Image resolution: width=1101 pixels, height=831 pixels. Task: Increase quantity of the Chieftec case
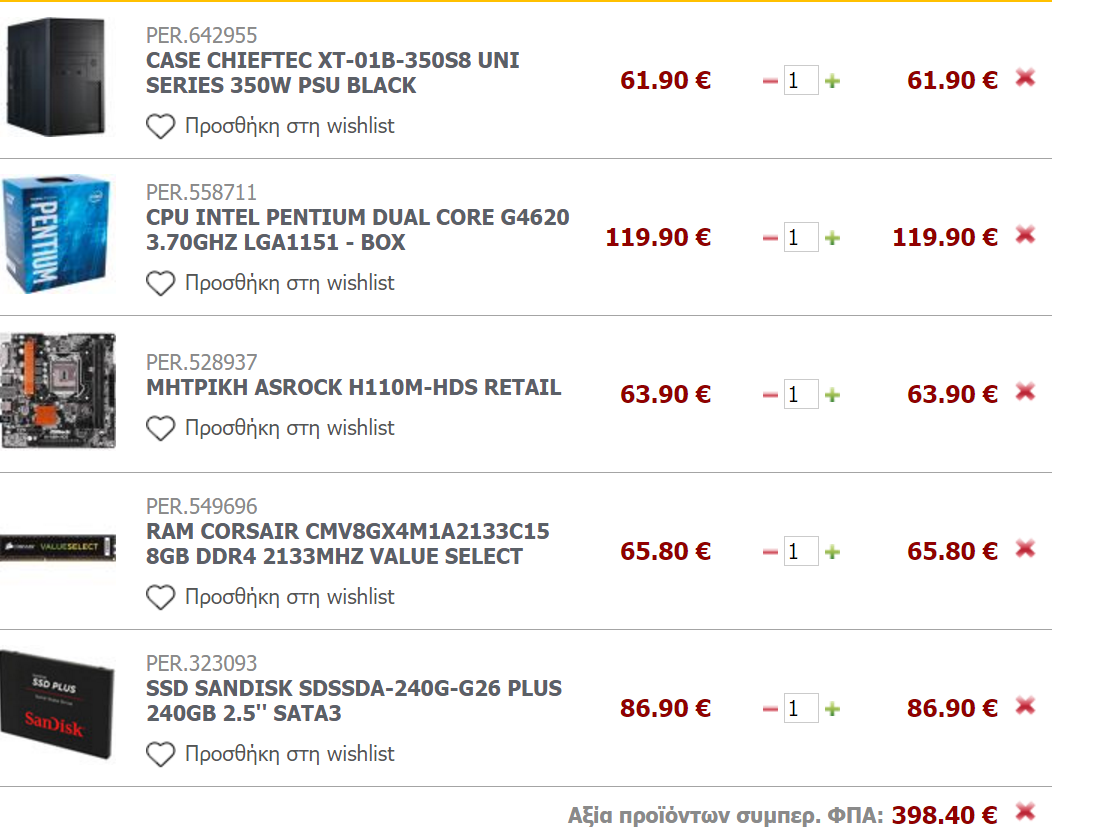click(x=833, y=81)
